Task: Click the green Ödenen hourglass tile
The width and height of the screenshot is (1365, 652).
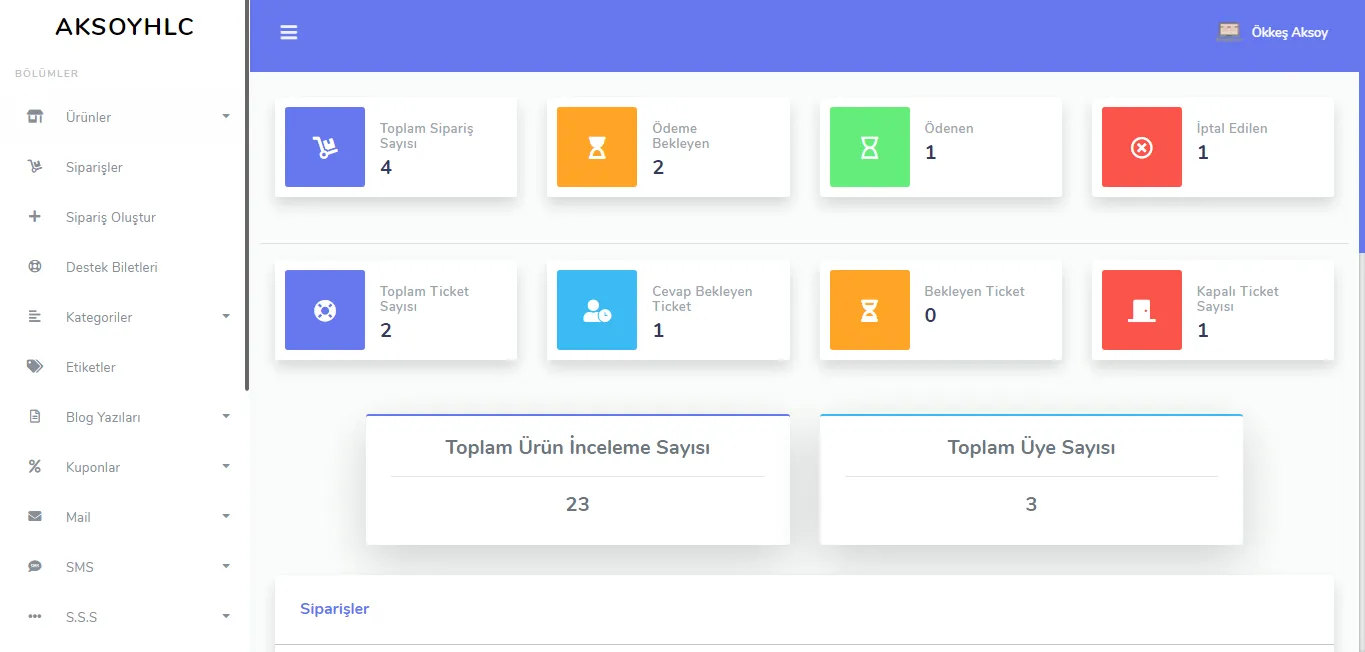Action: 870,147
